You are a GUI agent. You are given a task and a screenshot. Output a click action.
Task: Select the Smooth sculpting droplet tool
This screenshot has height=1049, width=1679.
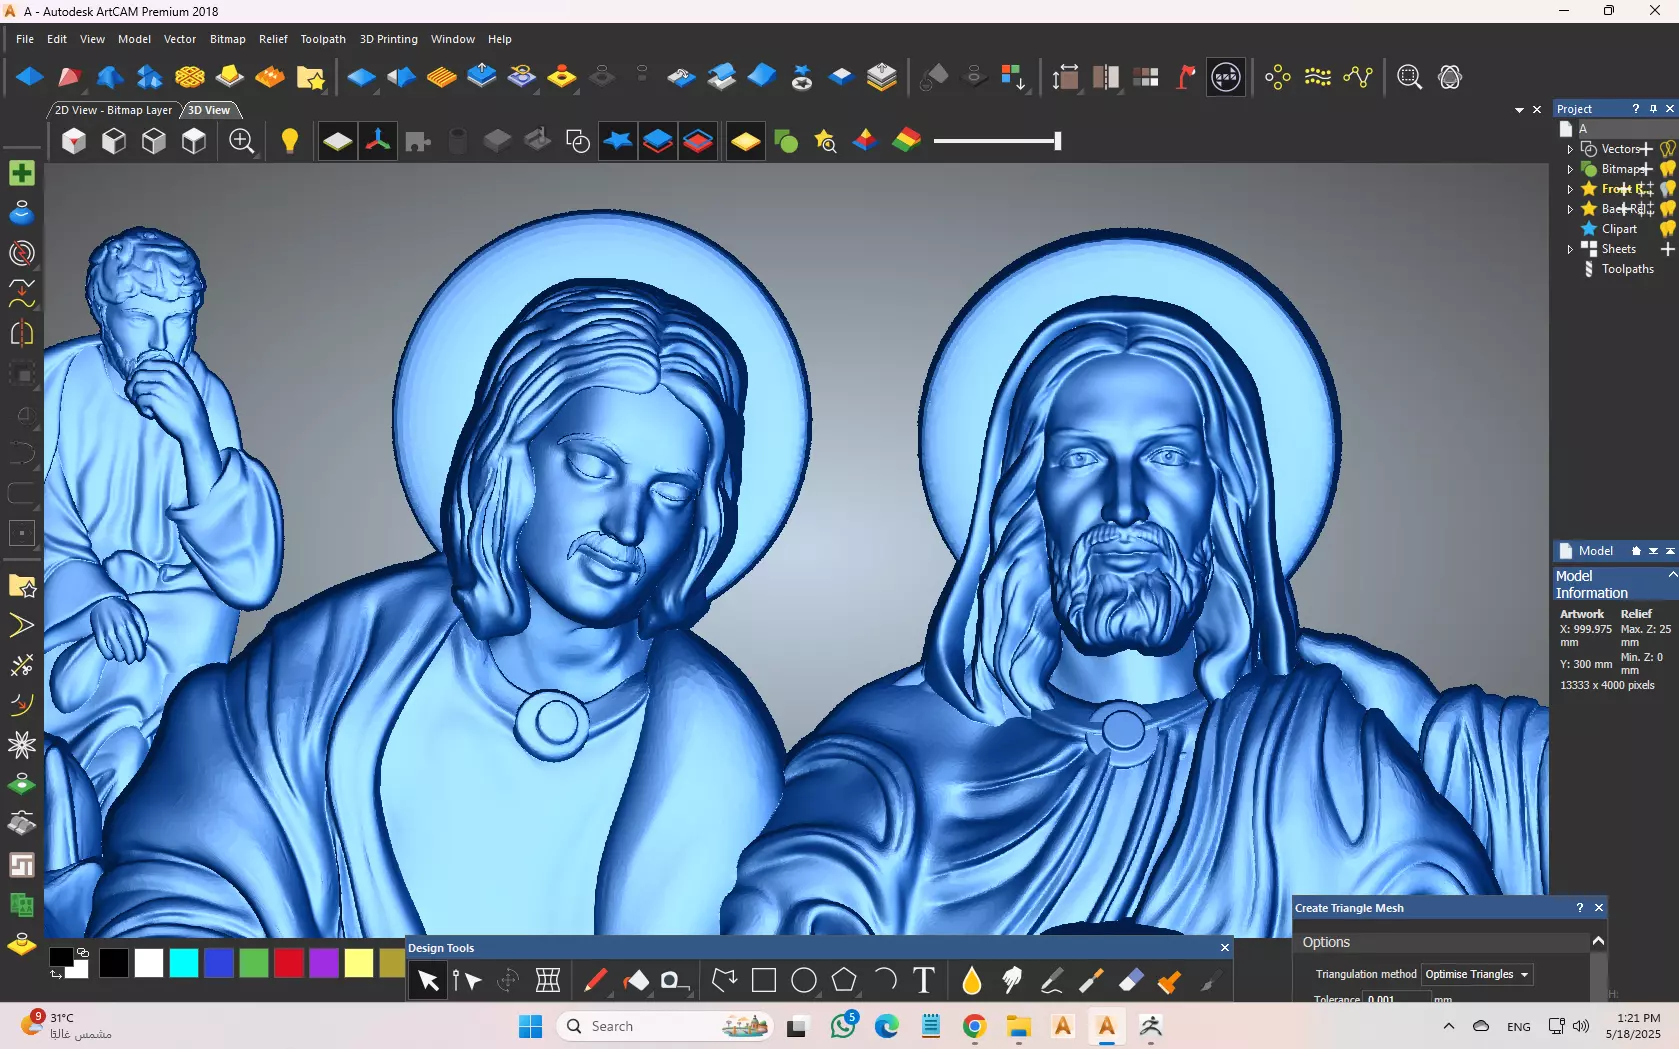coord(972,981)
